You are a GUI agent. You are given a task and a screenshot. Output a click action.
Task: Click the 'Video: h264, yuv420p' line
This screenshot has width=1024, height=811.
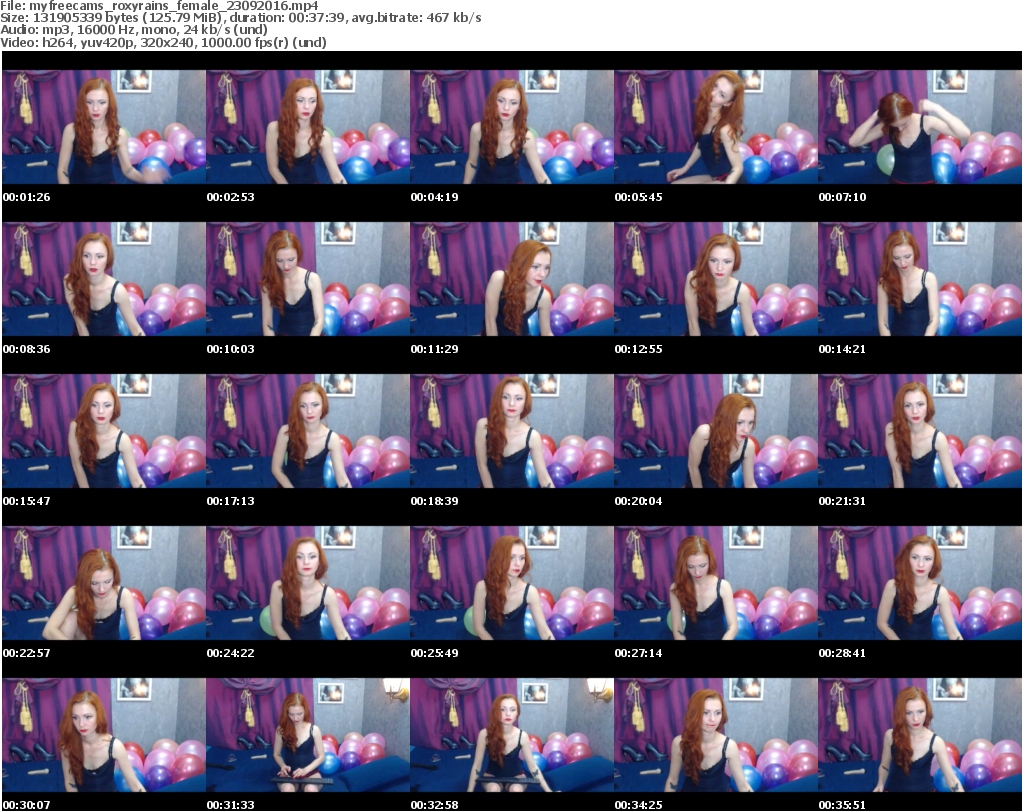(x=163, y=42)
